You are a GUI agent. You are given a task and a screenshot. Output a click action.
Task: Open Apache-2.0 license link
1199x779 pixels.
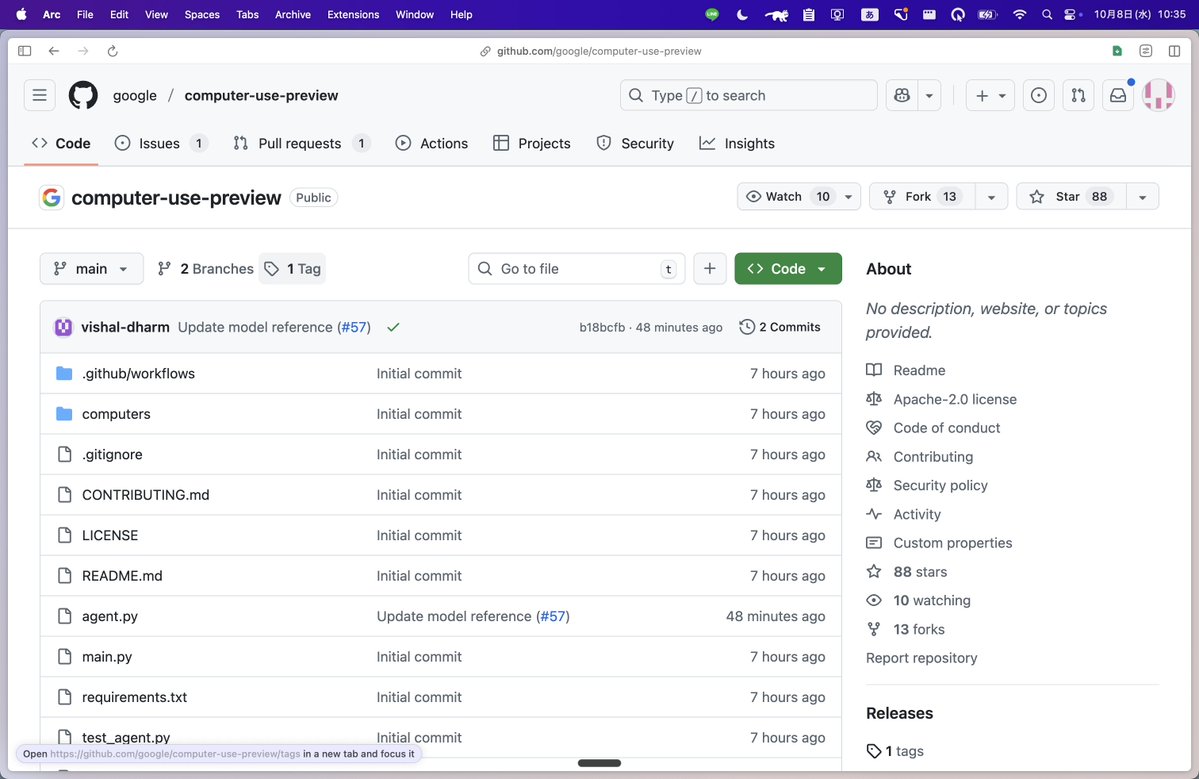[x=955, y=399]
